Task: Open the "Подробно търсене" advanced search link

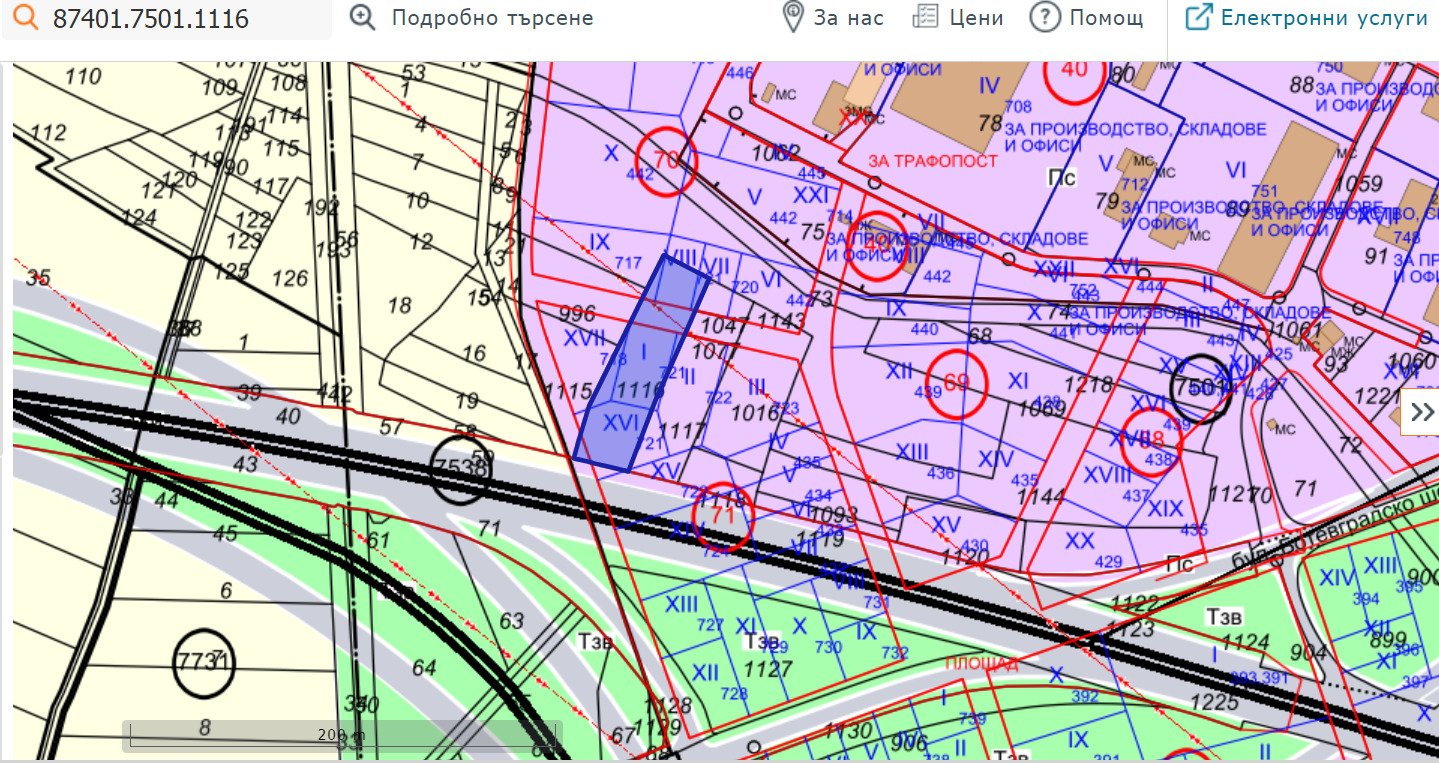Action: tap(491, 18)
